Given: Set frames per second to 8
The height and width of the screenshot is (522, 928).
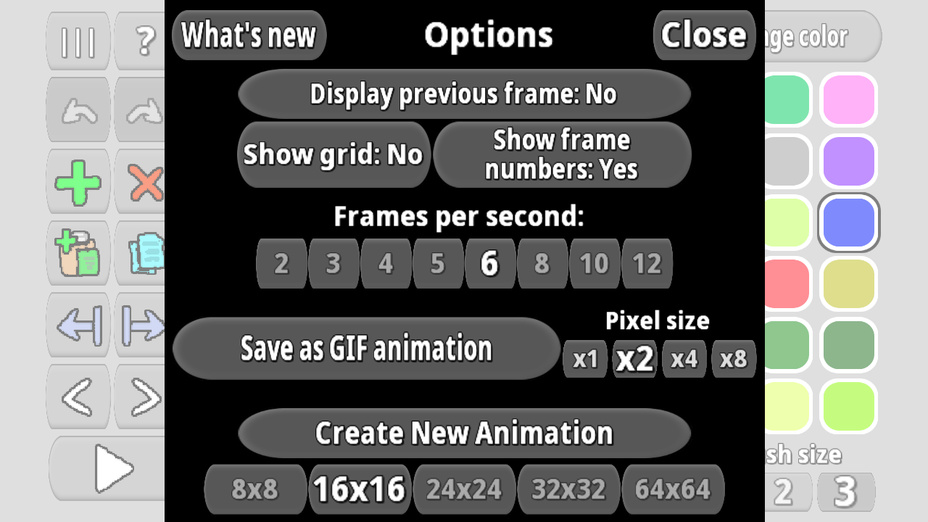Looking at the screenshot, I should pyautogui.click(x=542, y=263).
